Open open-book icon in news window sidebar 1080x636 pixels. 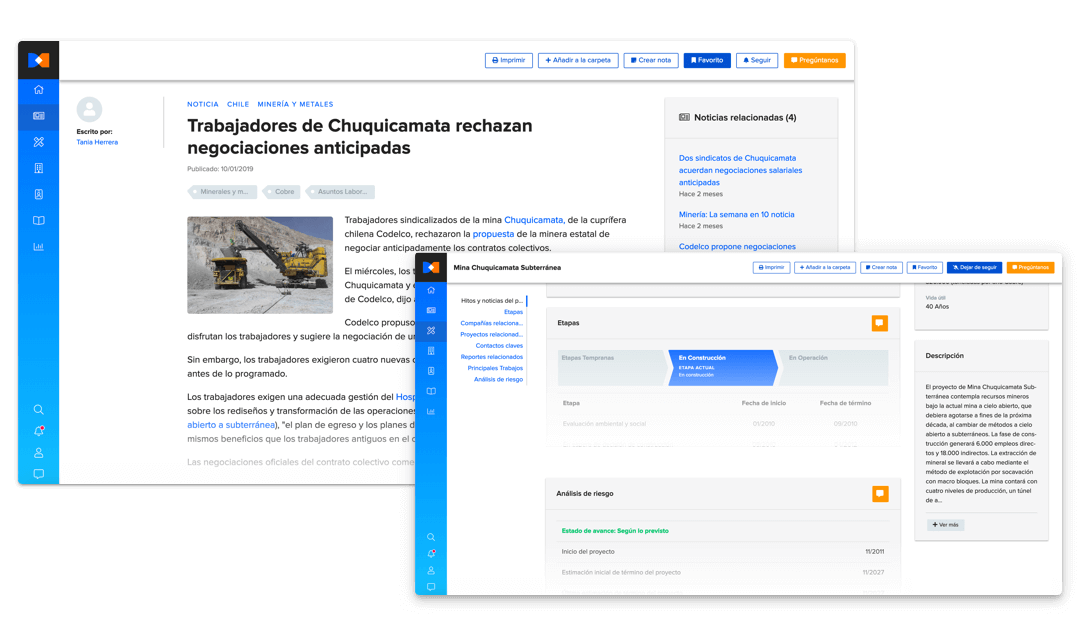39,220
